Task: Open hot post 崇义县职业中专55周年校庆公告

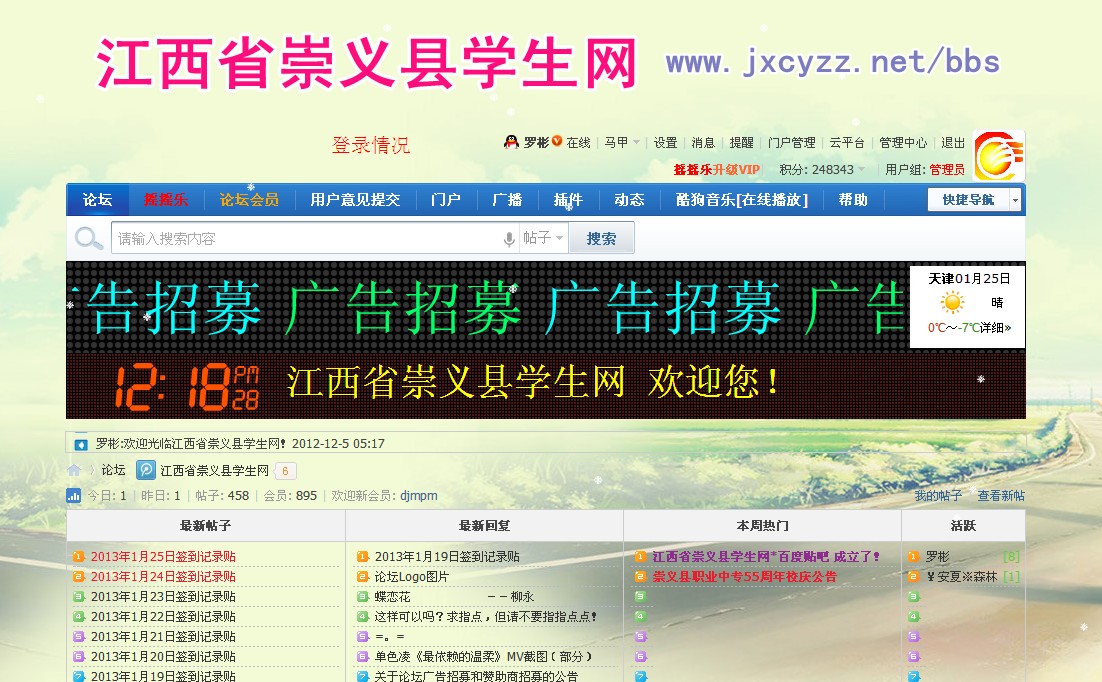Action: click(744, 577)
